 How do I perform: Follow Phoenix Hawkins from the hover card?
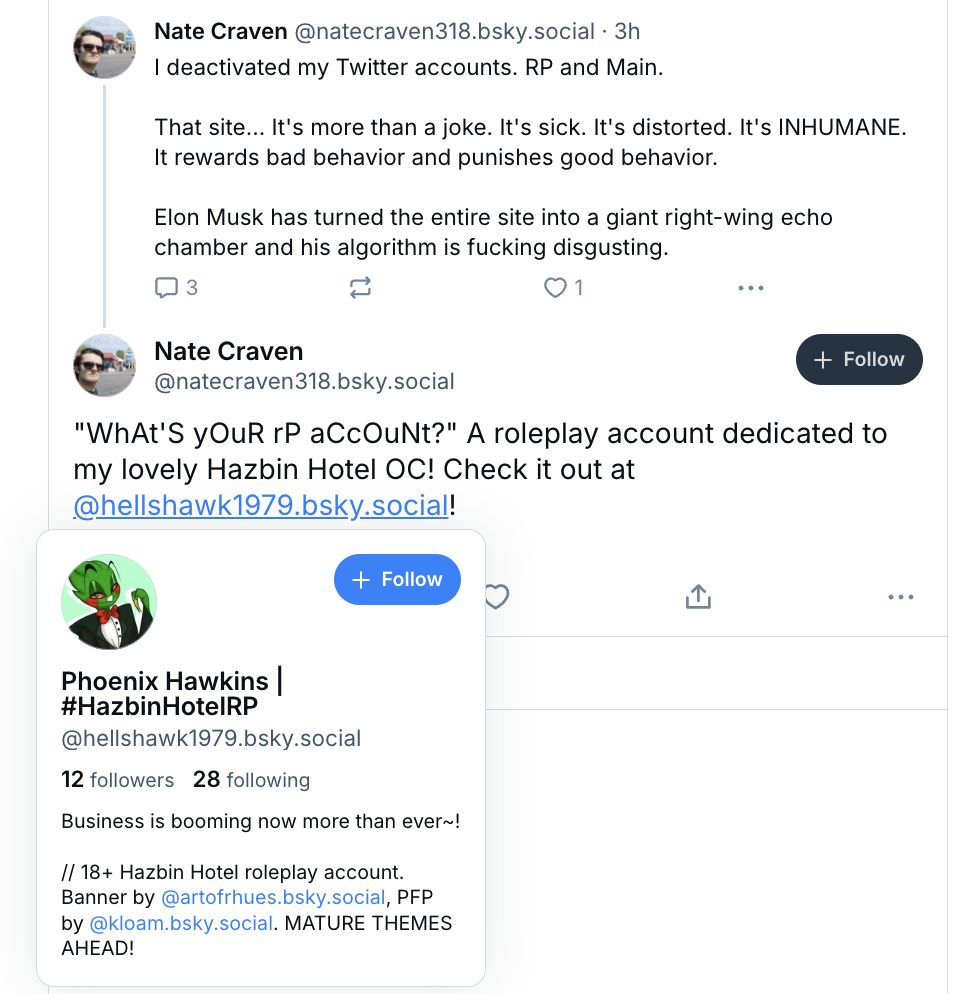click(x=397, y=579)
